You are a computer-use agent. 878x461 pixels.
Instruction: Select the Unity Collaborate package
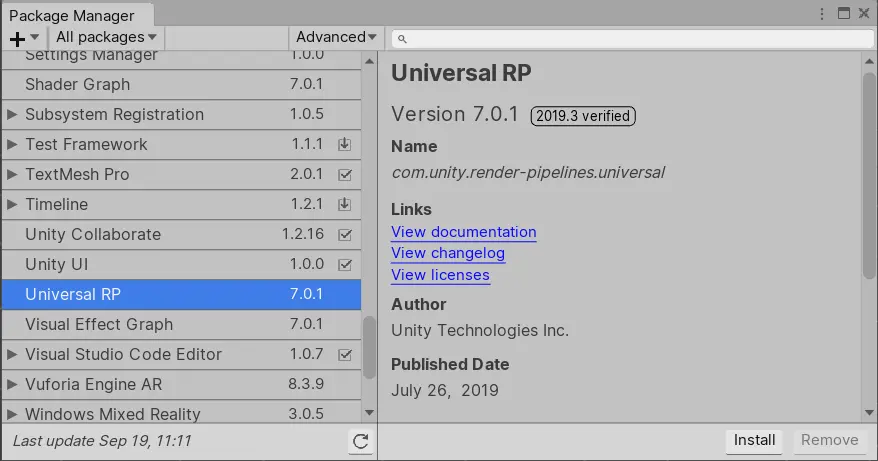coord(181,234)
